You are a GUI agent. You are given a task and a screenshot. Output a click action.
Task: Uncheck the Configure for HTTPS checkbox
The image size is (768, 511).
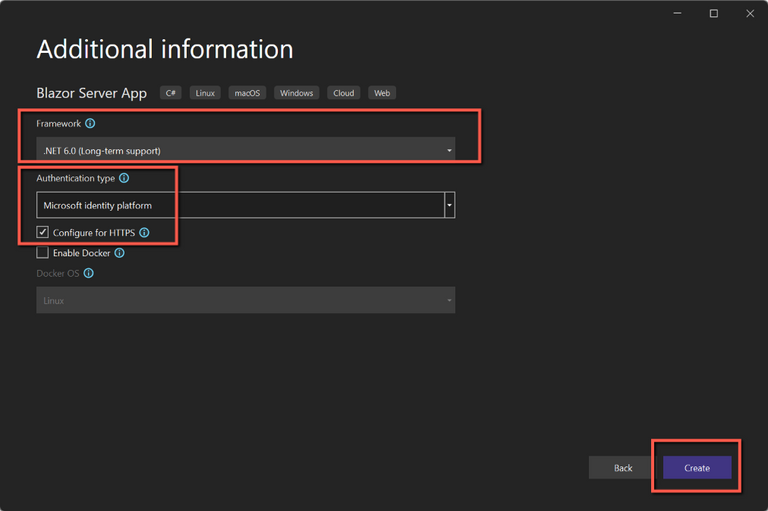coord(42,232)
